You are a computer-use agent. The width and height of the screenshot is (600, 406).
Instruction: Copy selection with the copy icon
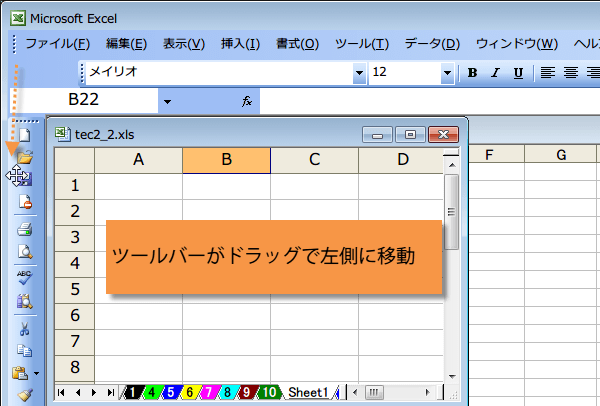point(25,351)
